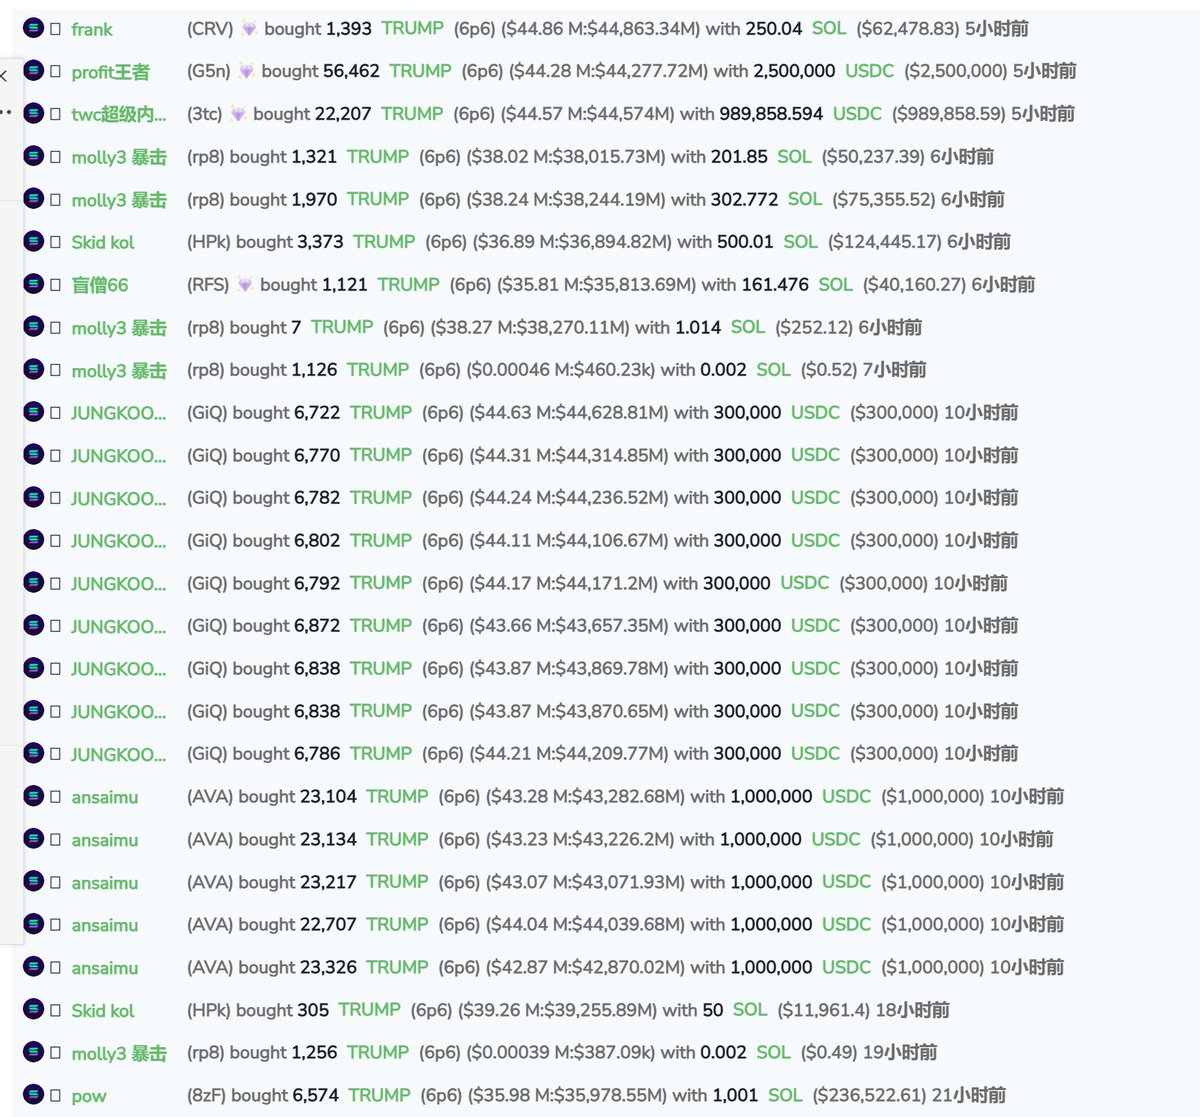Click the 21小时前 timestamp
The image size is (1200, 1117).
point(969,1095)
